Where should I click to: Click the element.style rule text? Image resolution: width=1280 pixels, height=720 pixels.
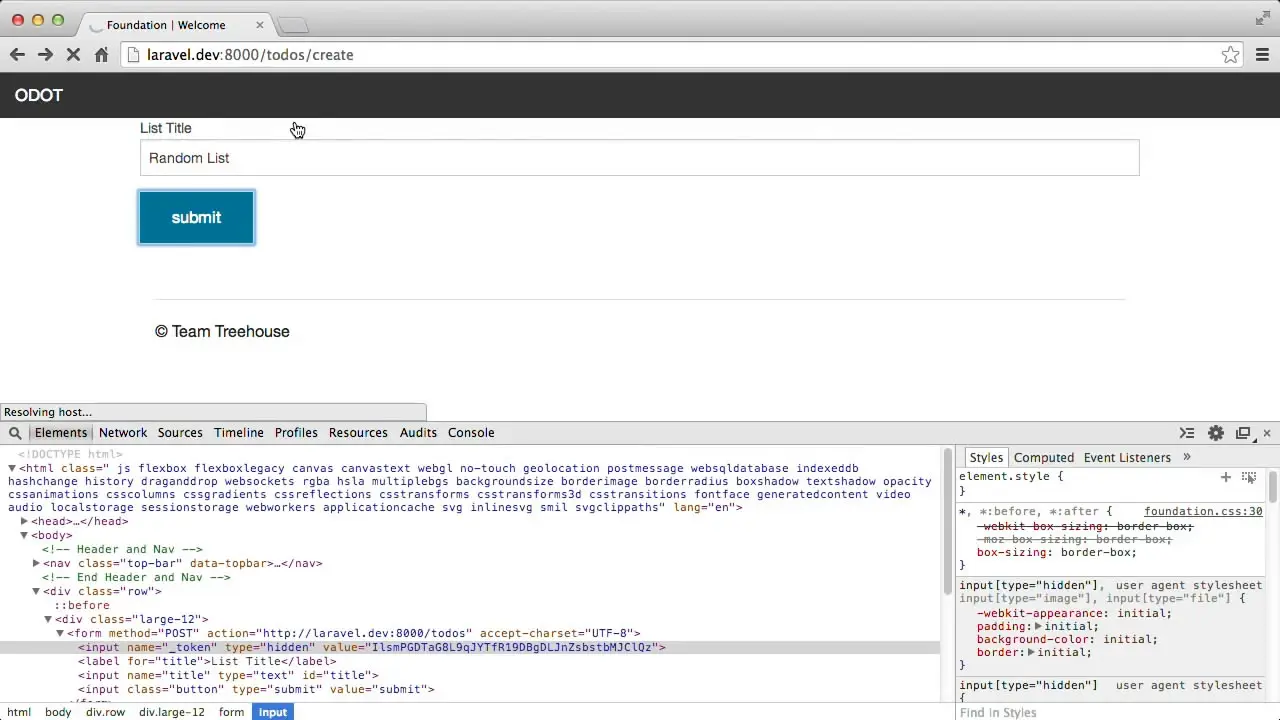click(1011, 477)
